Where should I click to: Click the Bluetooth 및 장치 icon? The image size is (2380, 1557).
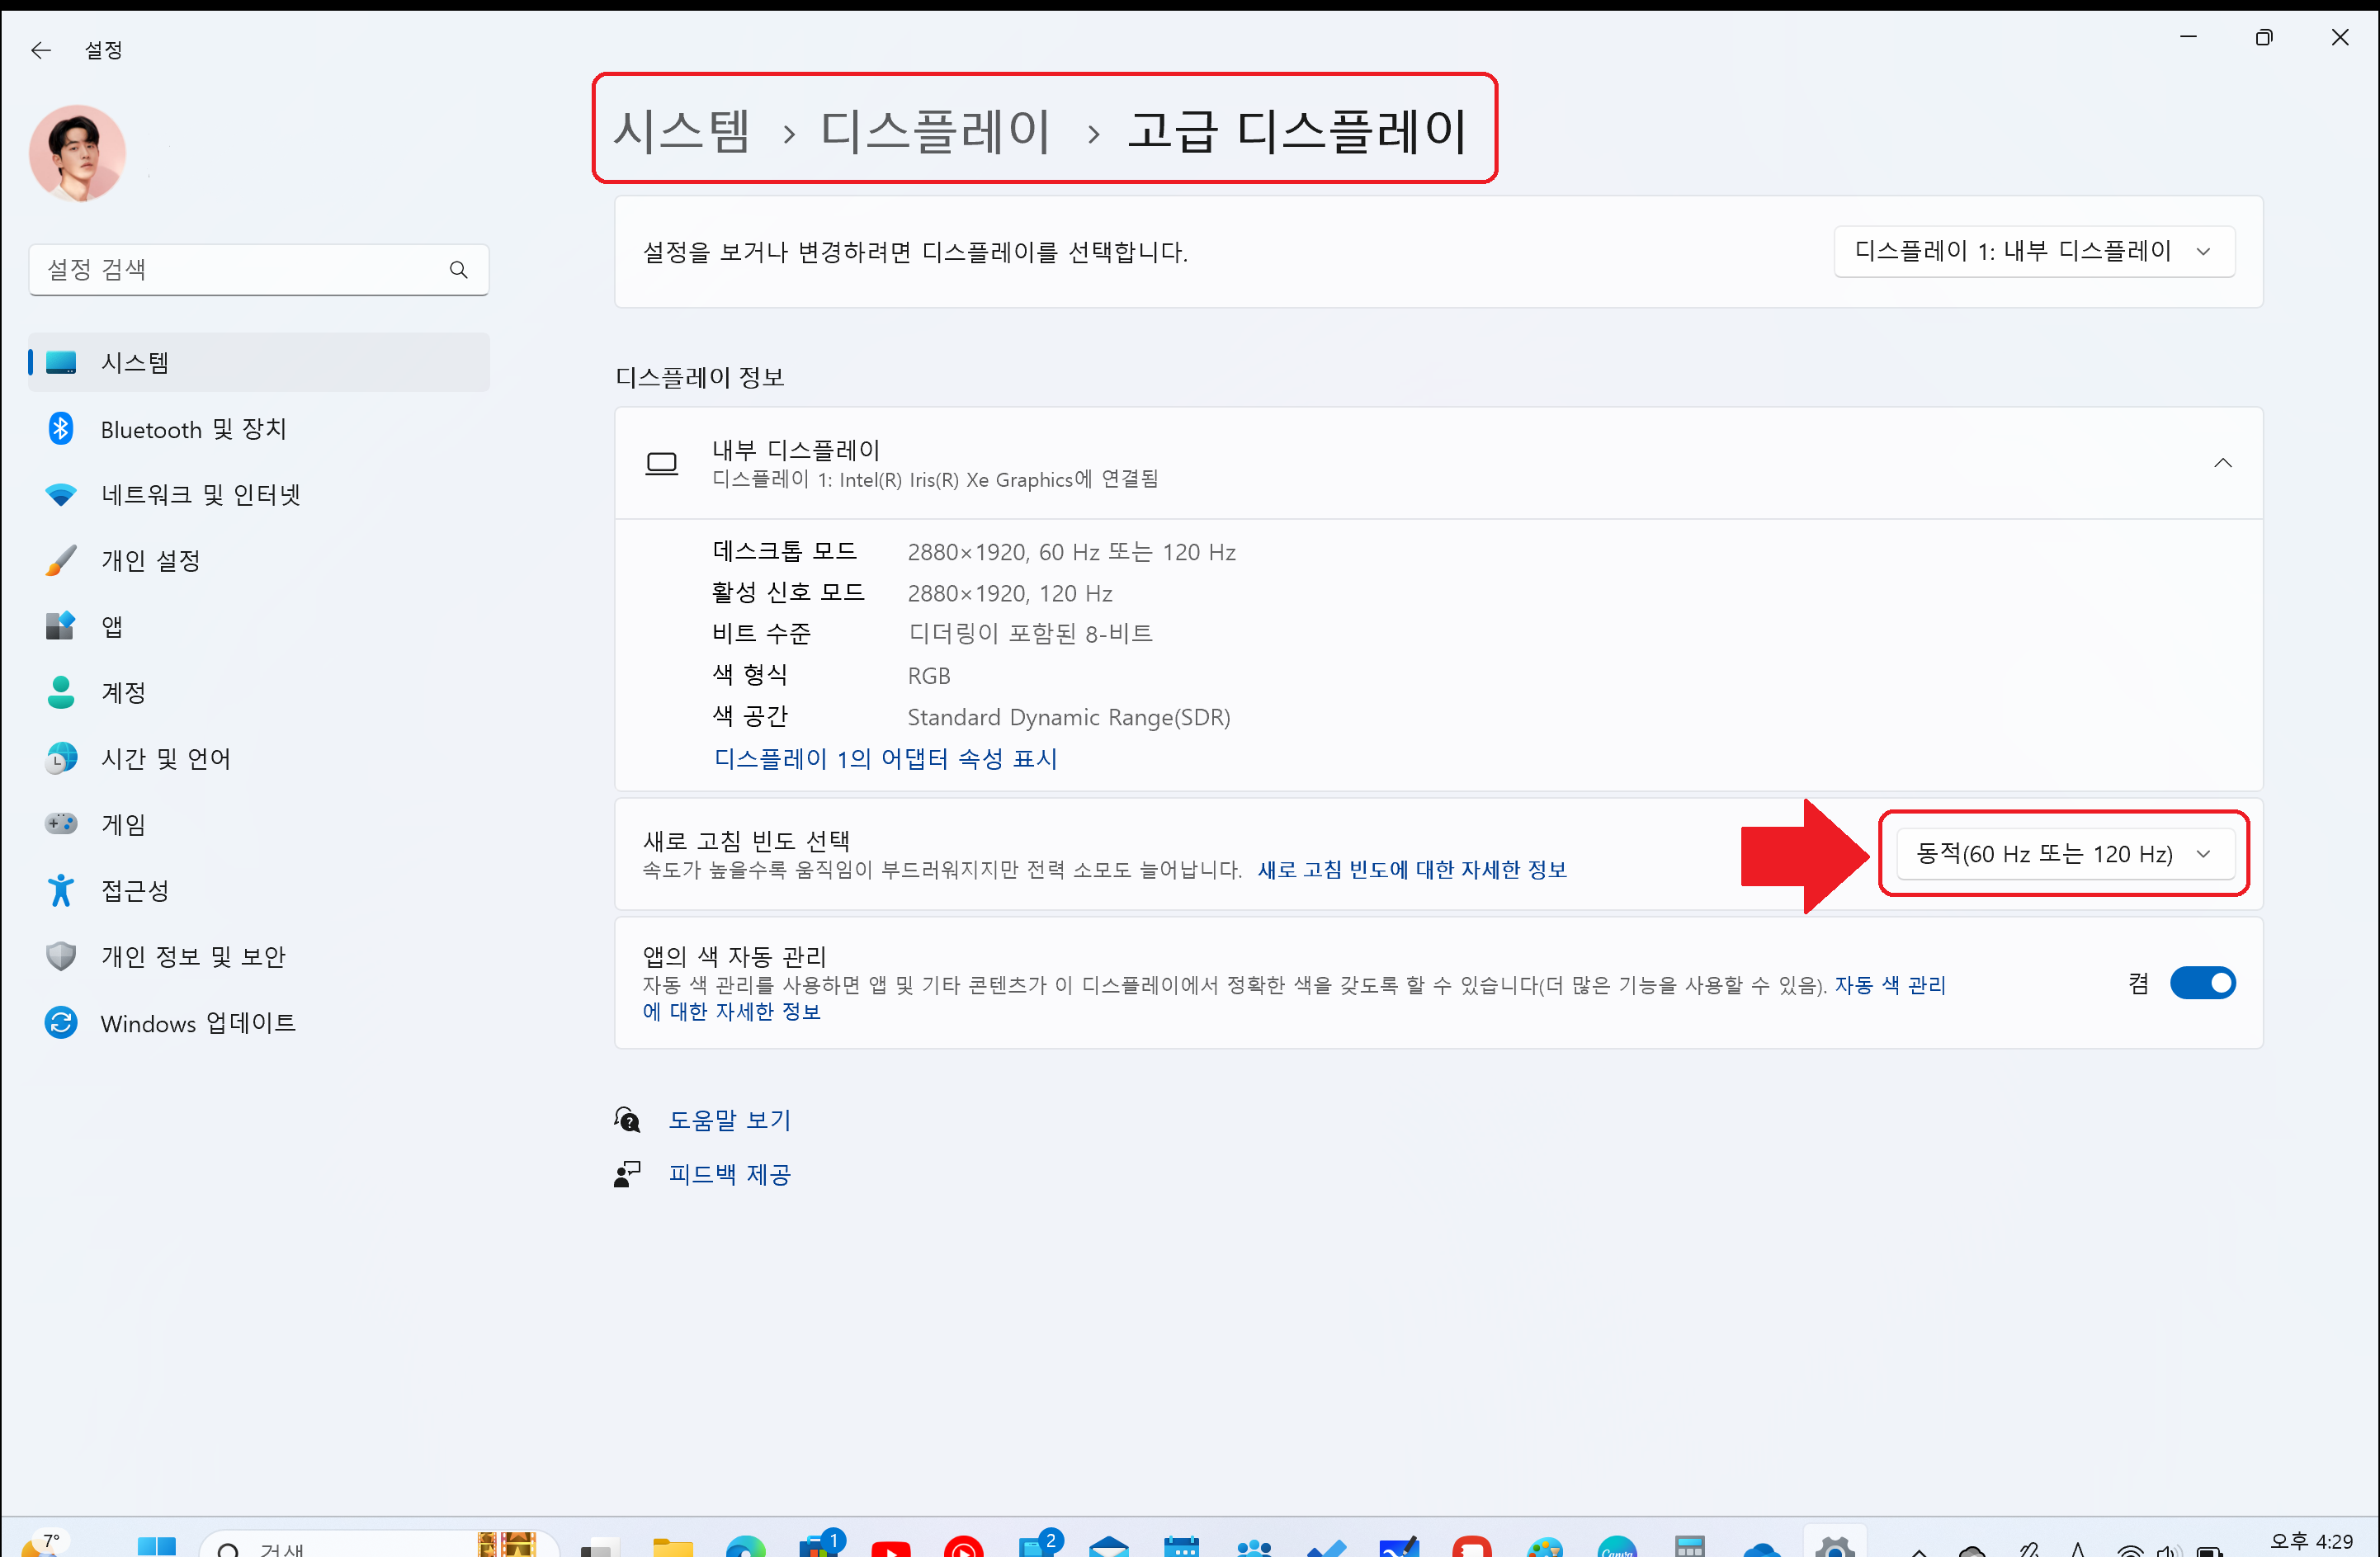pyautogui.click(x=61, y=429)
